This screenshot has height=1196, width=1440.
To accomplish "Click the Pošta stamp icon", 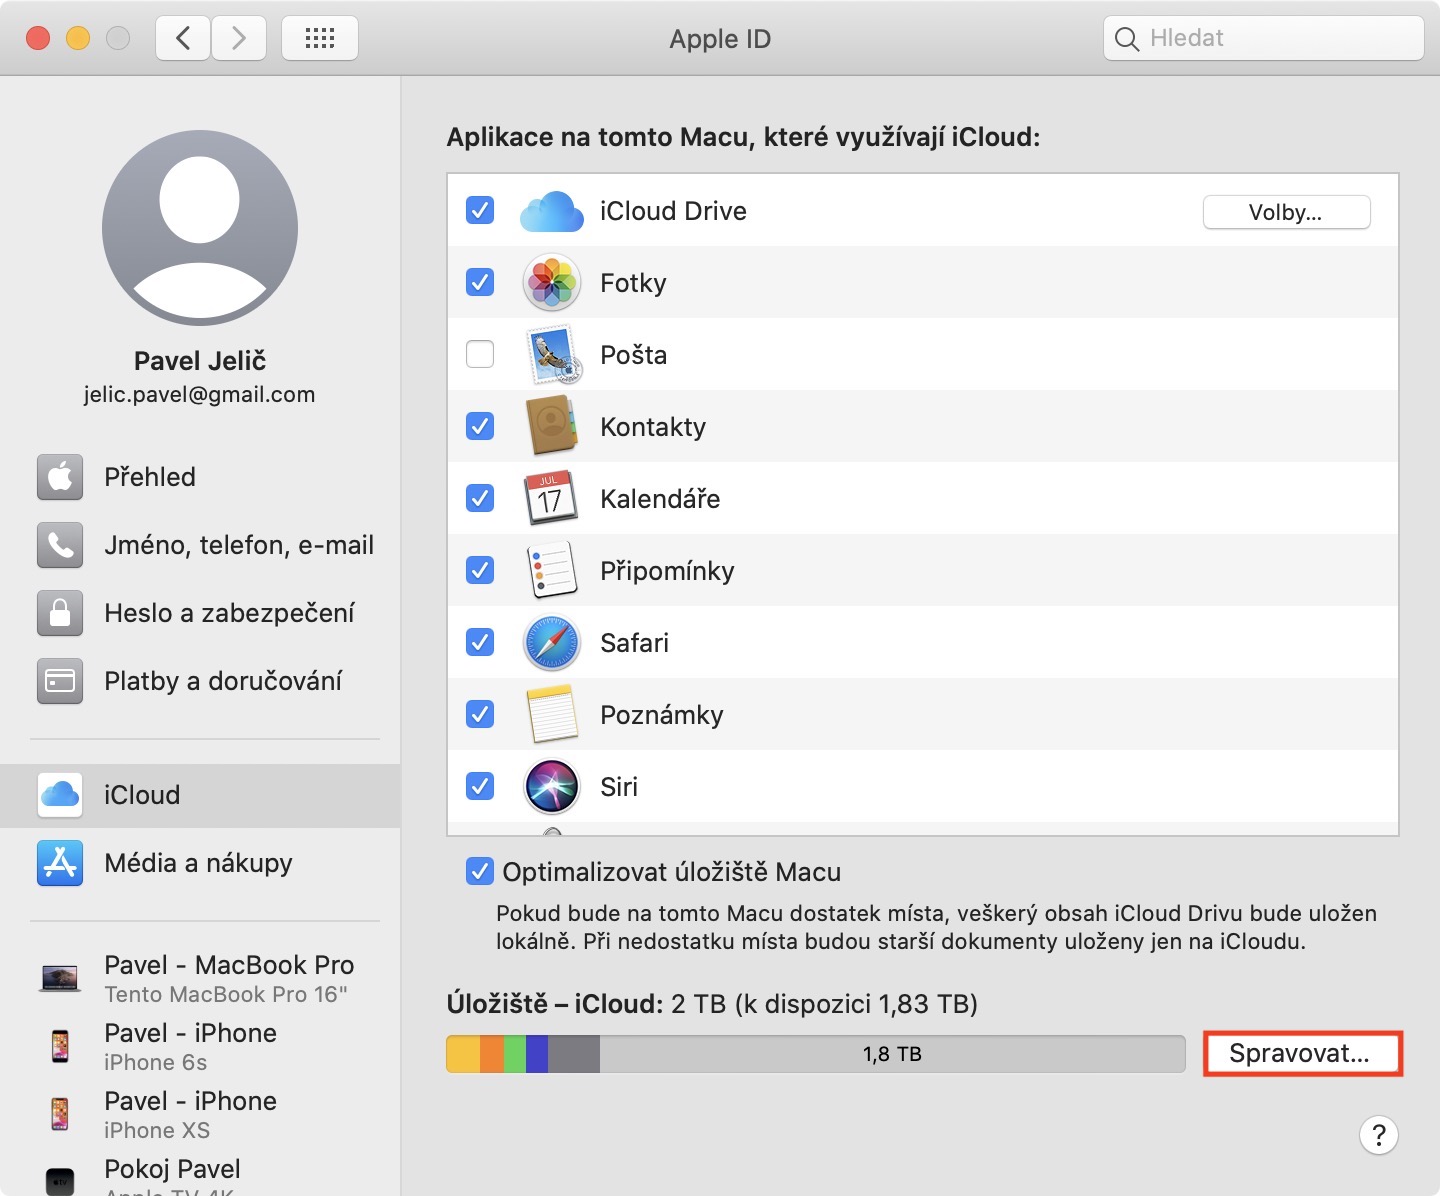I will coord(552,355).
